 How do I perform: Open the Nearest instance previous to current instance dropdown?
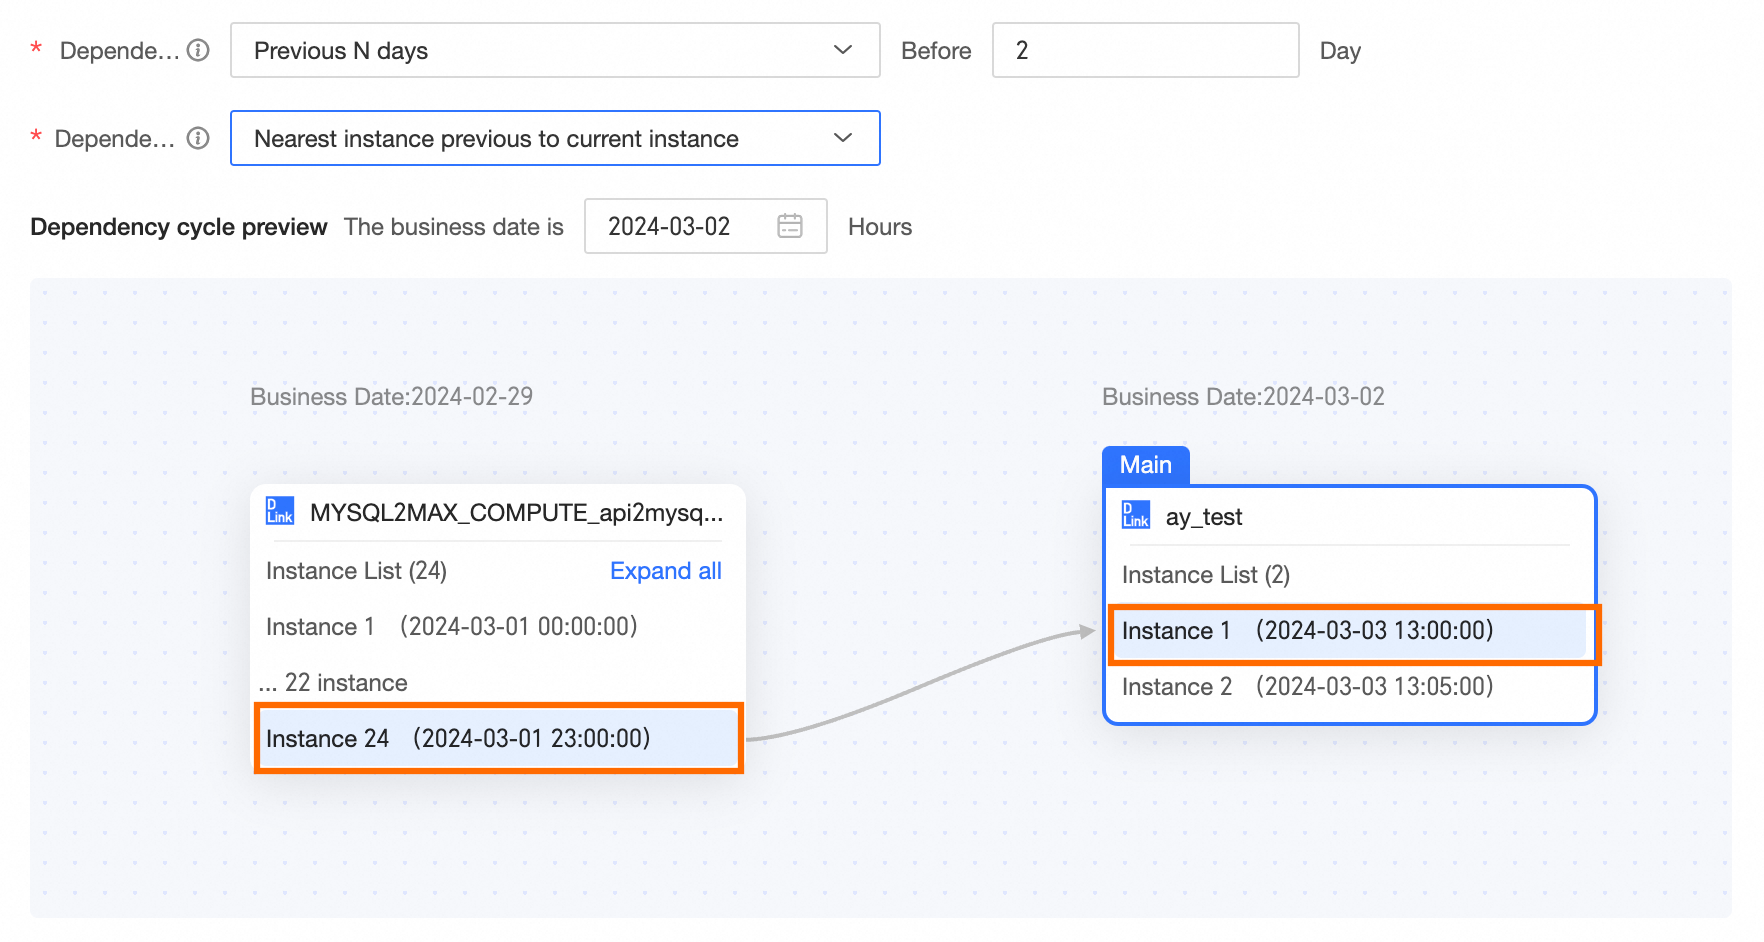click(555, 138)
